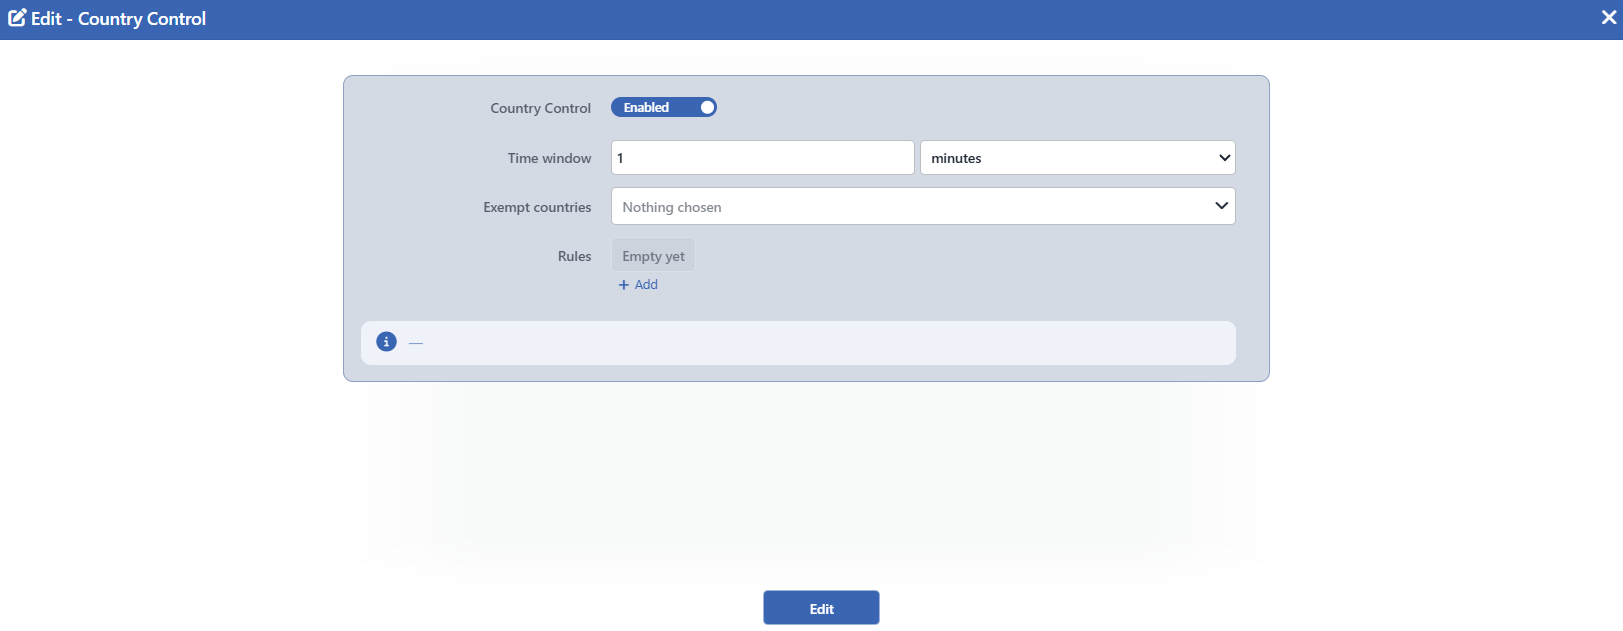Click the 'Time window' label
The height and width of the screenshot is (631, 1623).
point(549,158)
